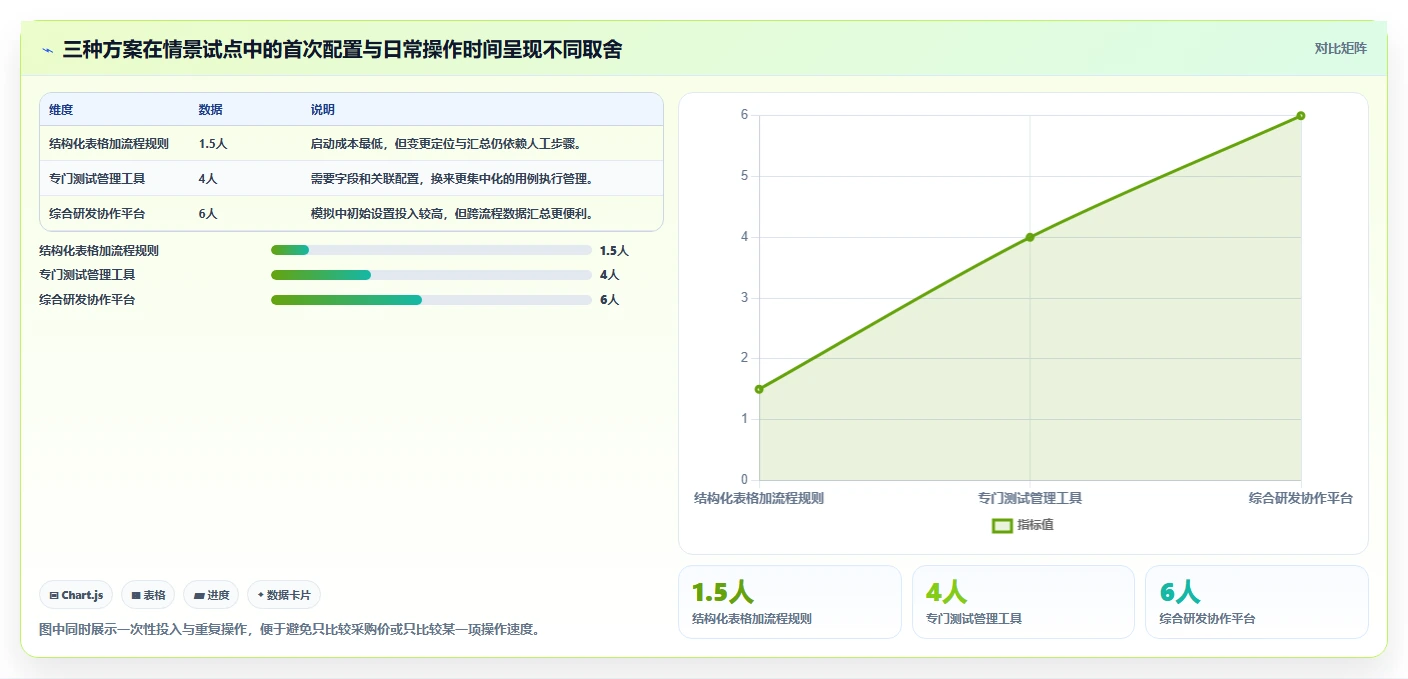This screenshot has width=1408, height=679.
Task: Click the 1.5人 data card
Action: pyautogui.click(x=790, y=602)
